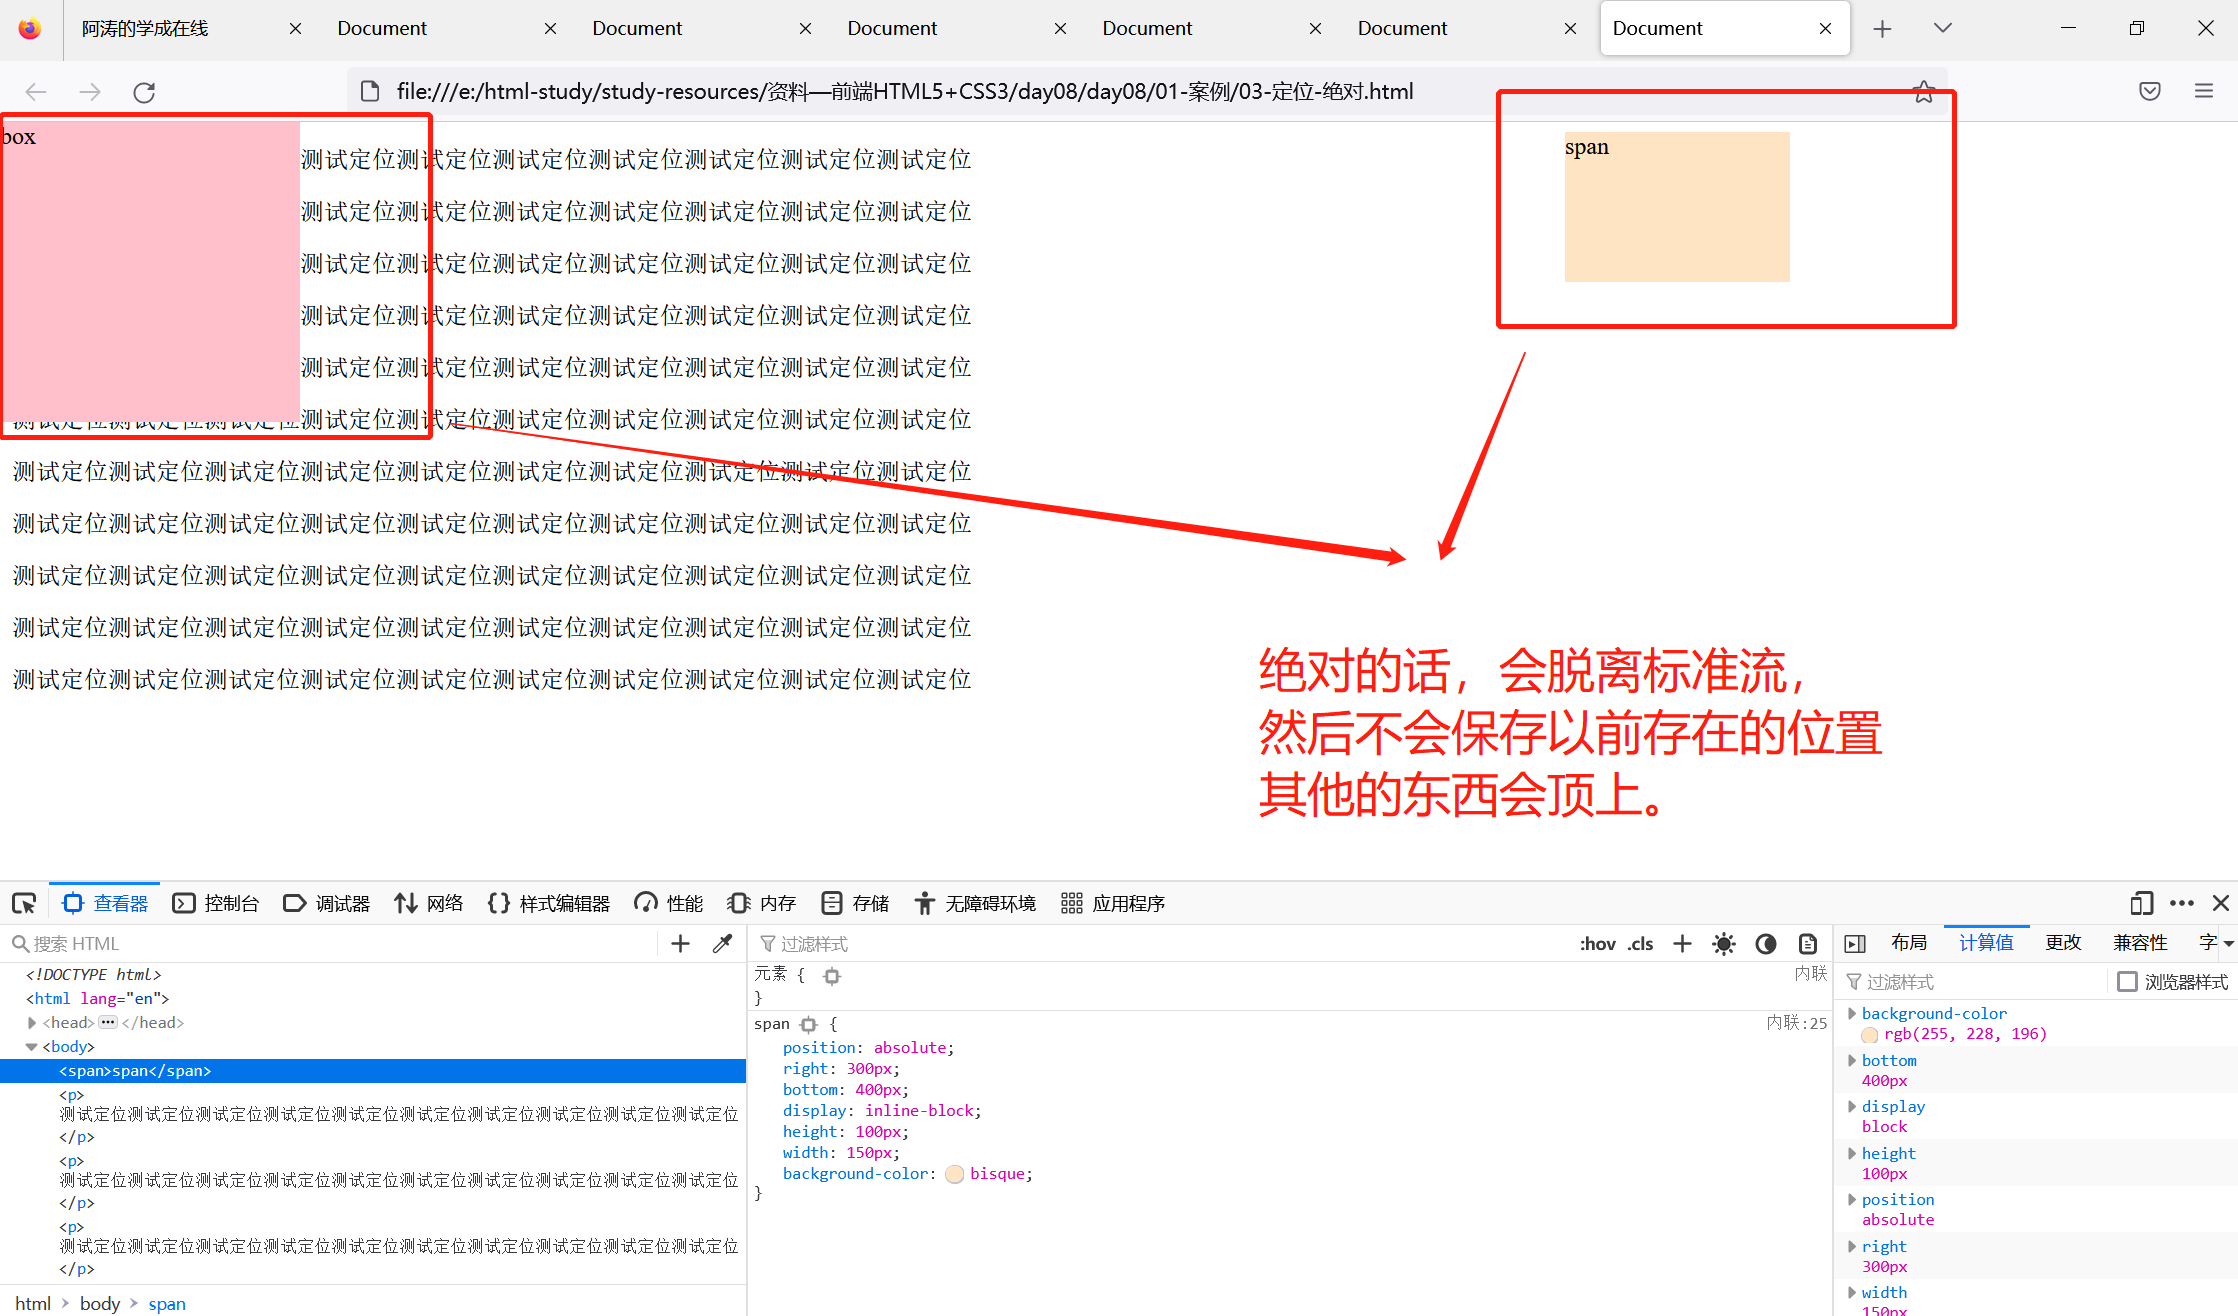Enable the 浏览器样式 checkbox
The height and width of the screenshot is (1316, 2238).
[2127, 981]
